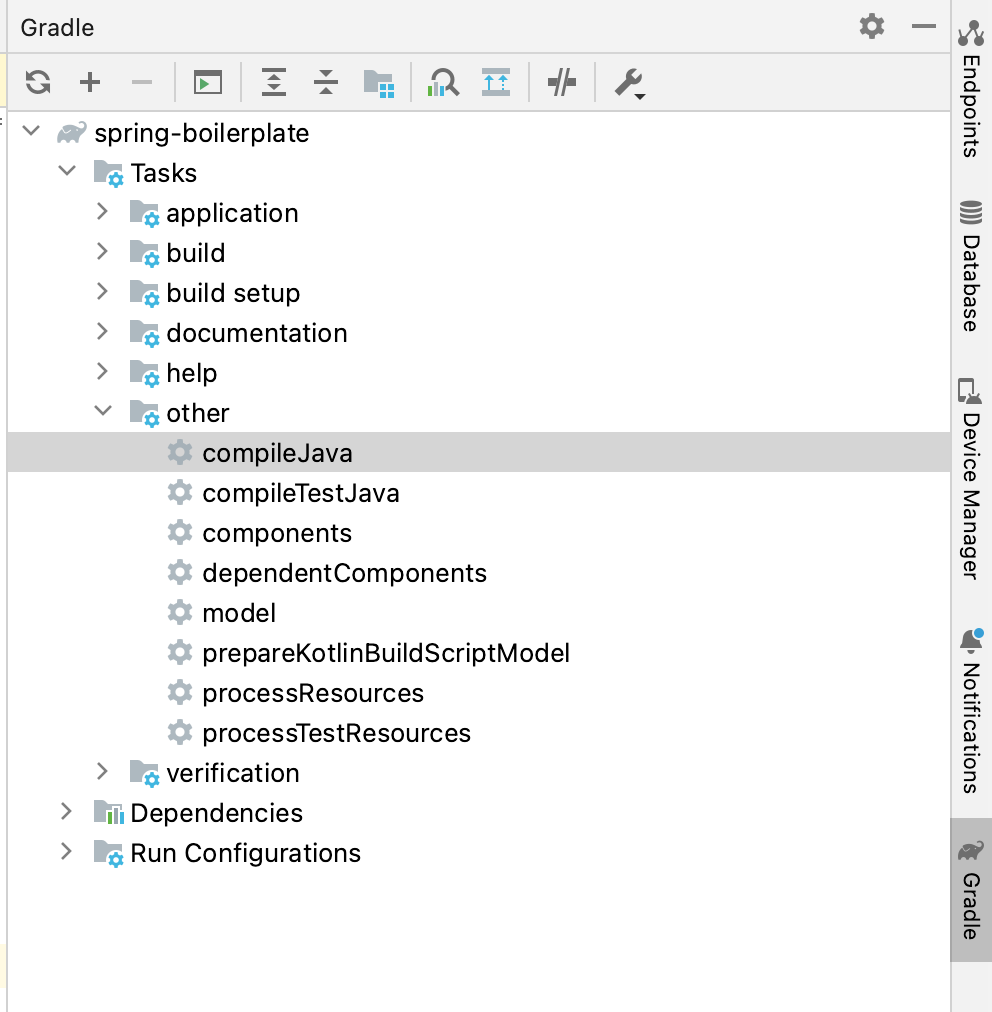992x1012 pixels.
Task: Click gear icon next to processResources
Action: (x=180, y=693)
